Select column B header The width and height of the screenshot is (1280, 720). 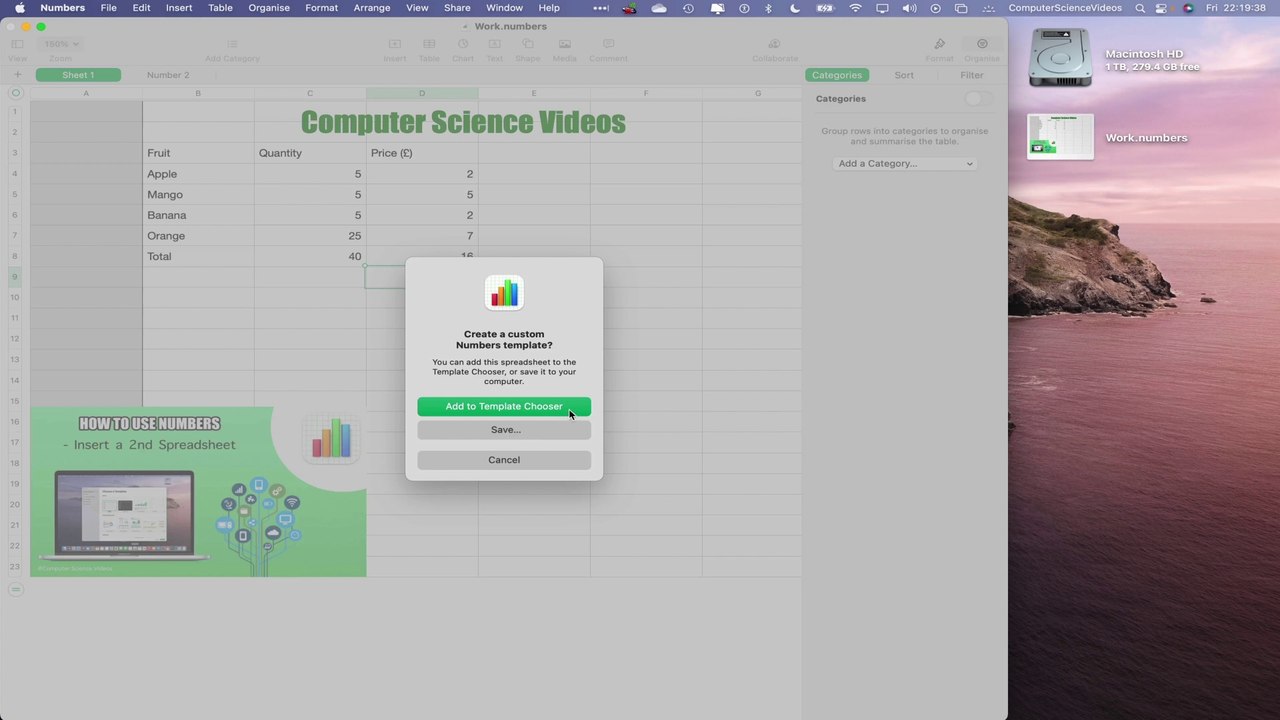[x=198, y=93]
